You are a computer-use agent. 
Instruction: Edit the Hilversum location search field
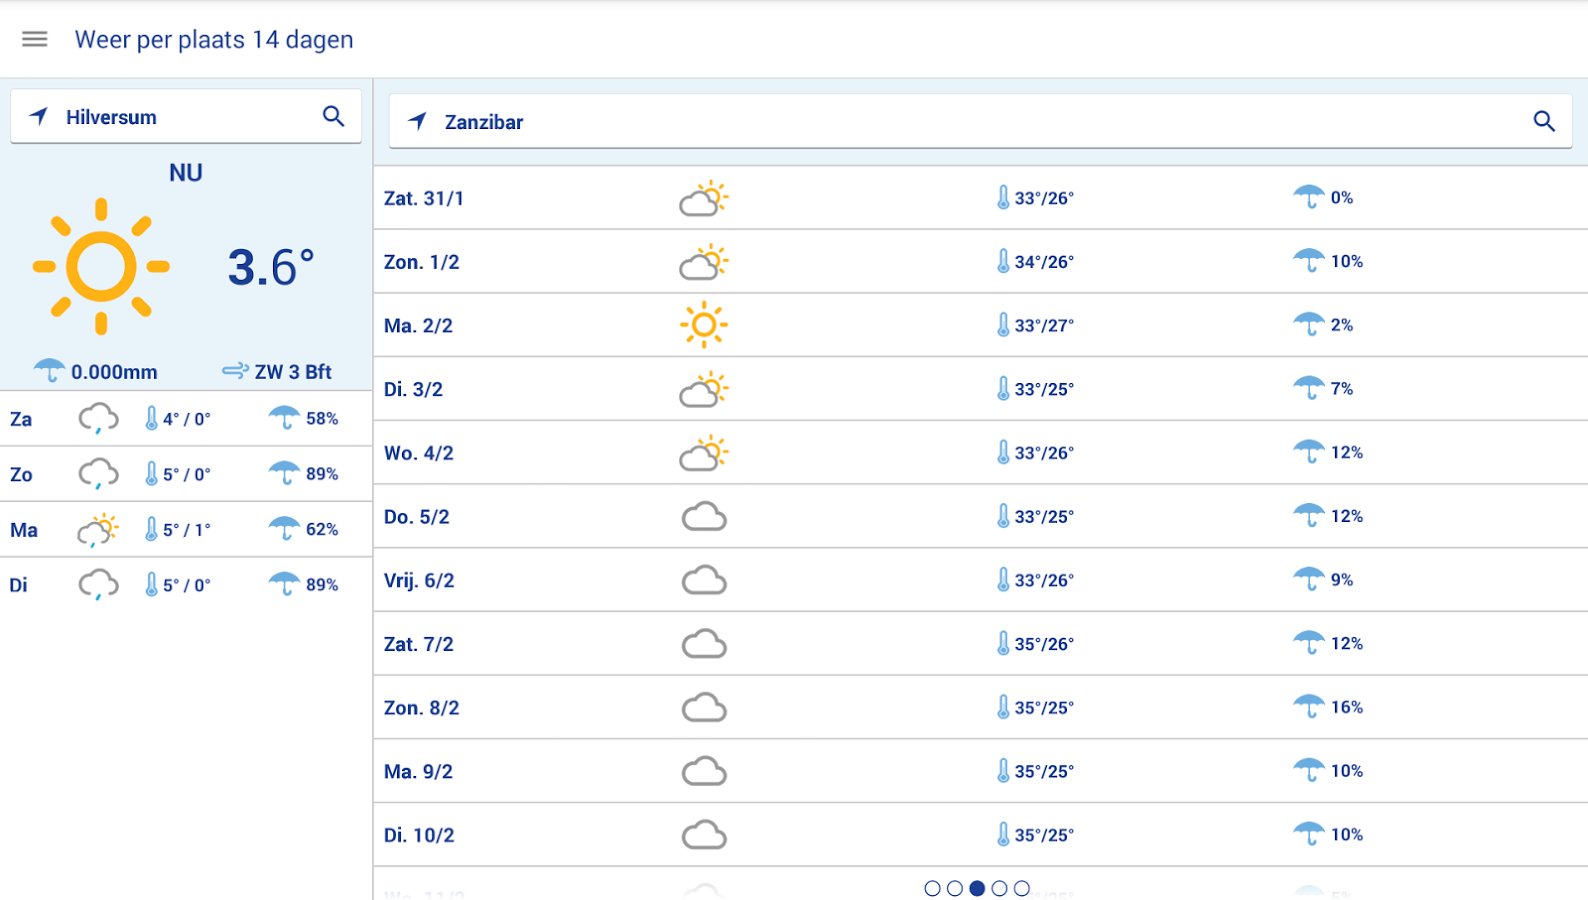[186, 116]
